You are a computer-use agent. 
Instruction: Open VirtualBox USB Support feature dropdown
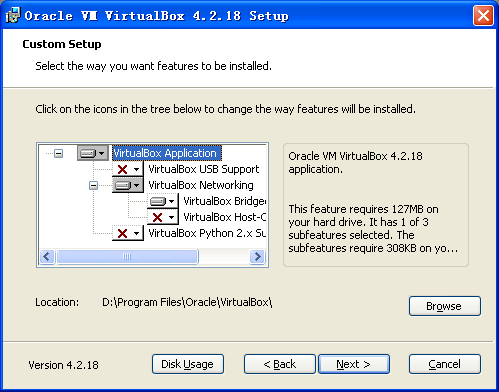click(x=128, y=169)
